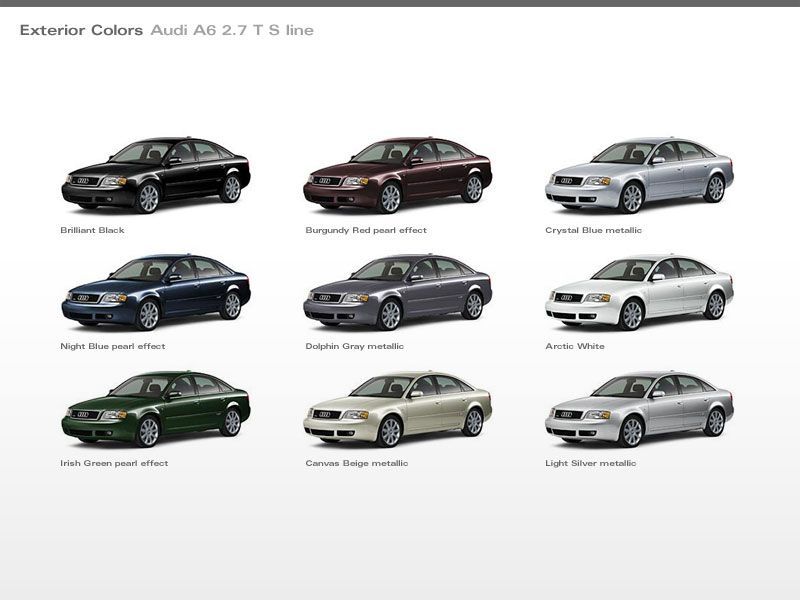Pick the Light Silver metallic car
Image resolution: width=800 pixels, height=600 pixels.
639,409
